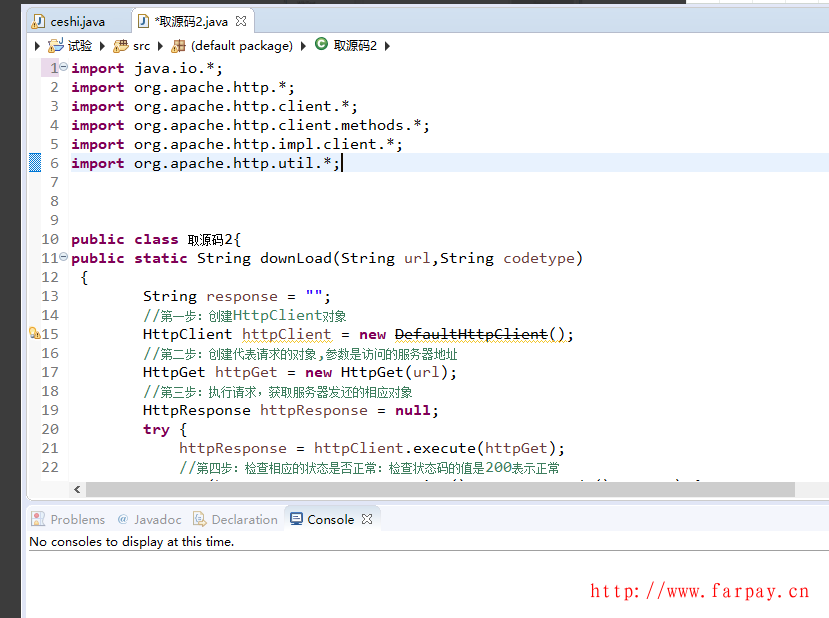Close the Console view tab

(x=367, y=519)
